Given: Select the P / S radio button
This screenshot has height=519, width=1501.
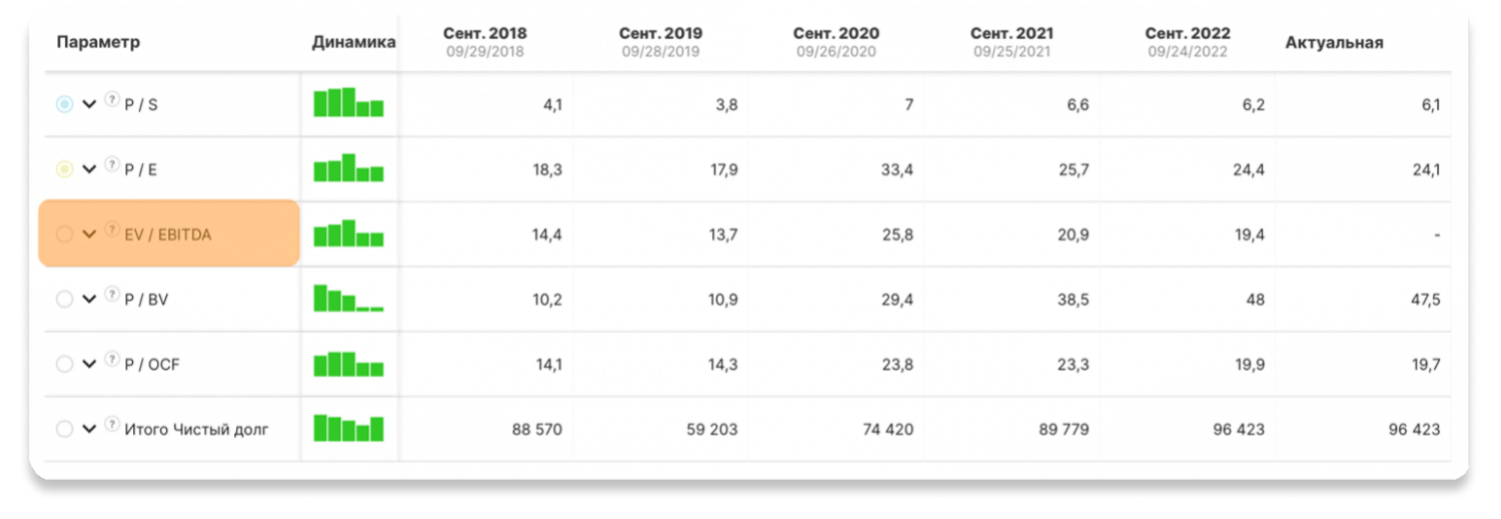Looking at the screenshot, I should tap(65, 104).
